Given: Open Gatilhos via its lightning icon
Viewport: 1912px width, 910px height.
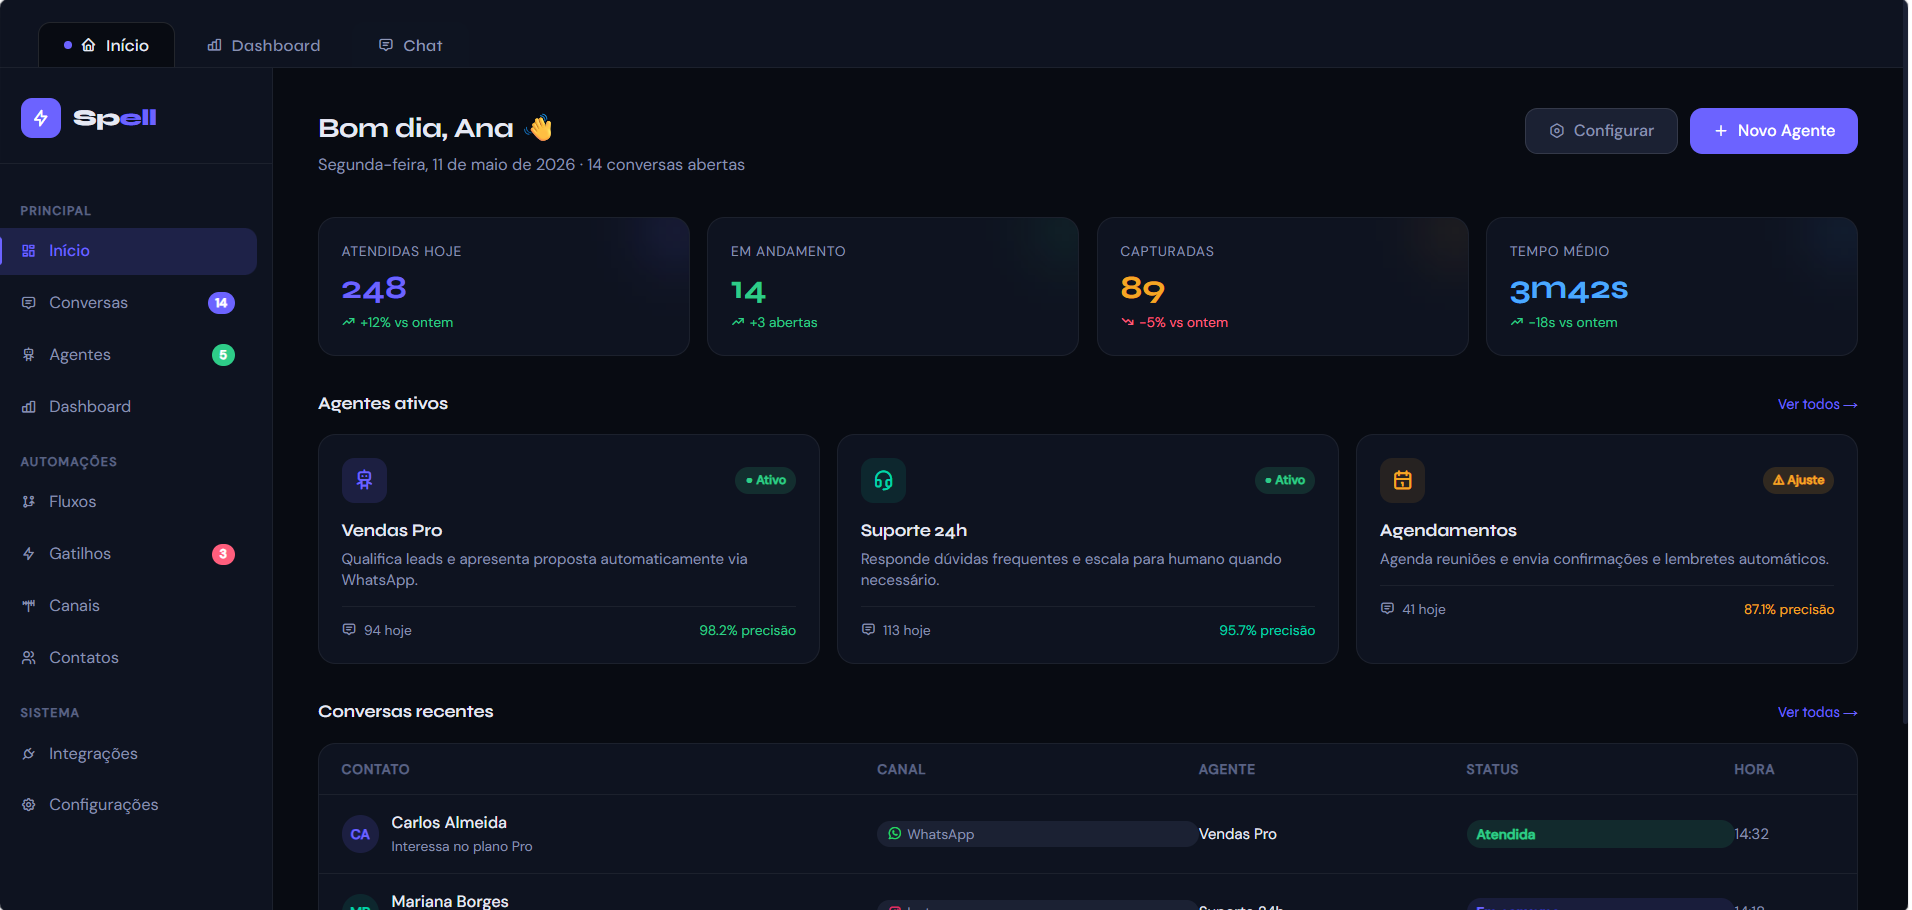Looking at the screenshot, I should [x=29, y=554].
